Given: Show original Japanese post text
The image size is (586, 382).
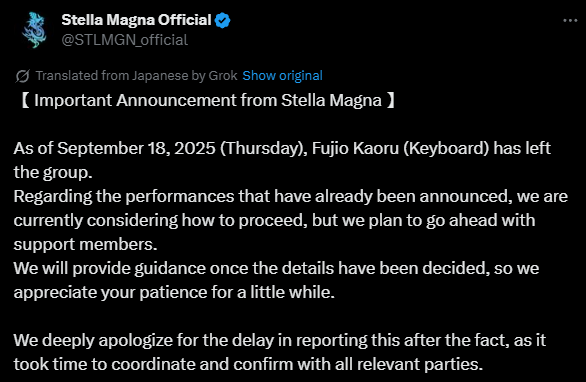Looking at the screenshot, I should 282,76.
